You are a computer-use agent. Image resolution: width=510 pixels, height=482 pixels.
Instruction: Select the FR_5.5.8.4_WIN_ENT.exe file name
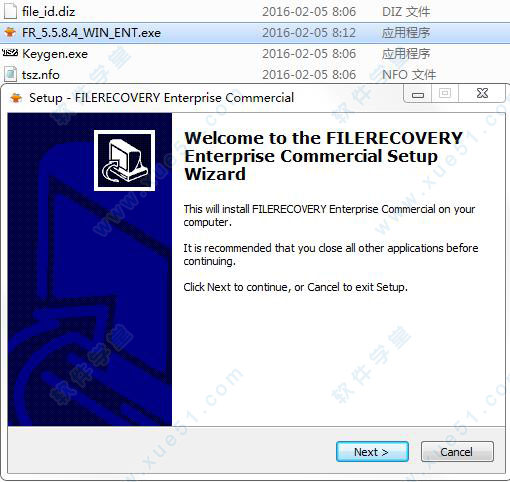click(91, 33)
